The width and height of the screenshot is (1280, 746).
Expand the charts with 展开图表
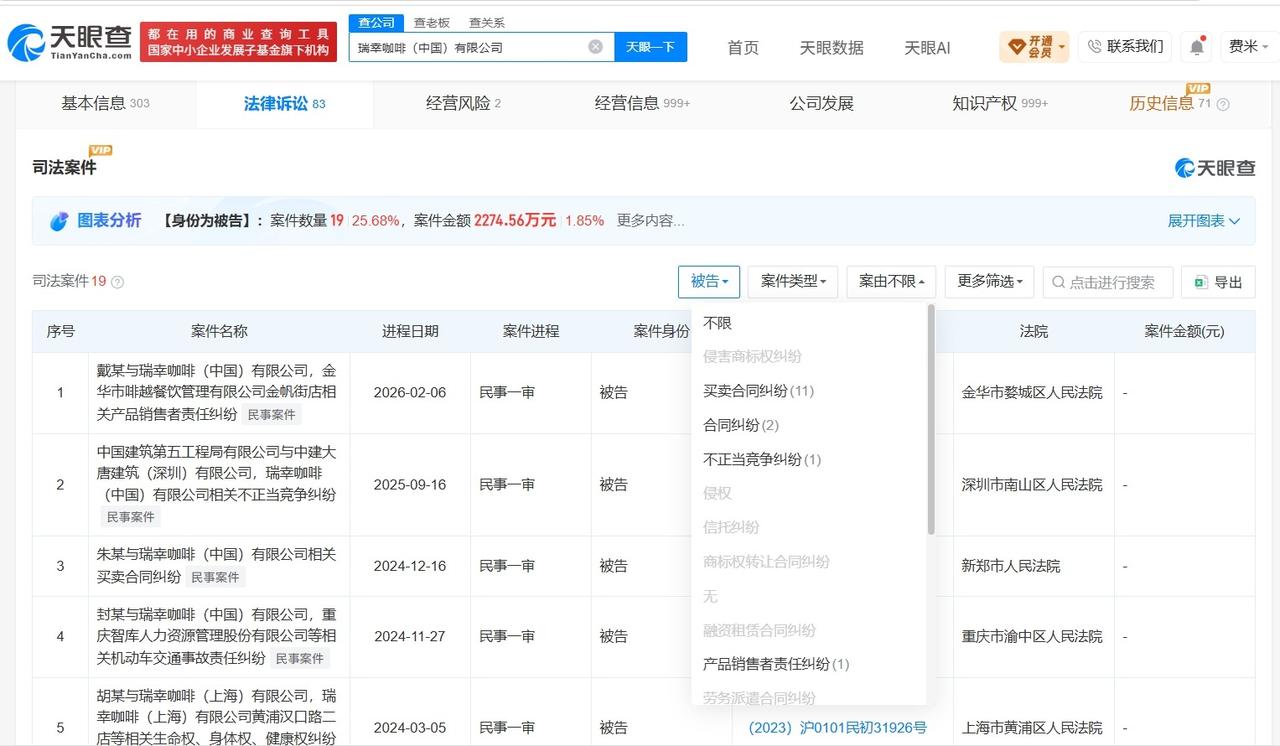tap(1204, 221)
